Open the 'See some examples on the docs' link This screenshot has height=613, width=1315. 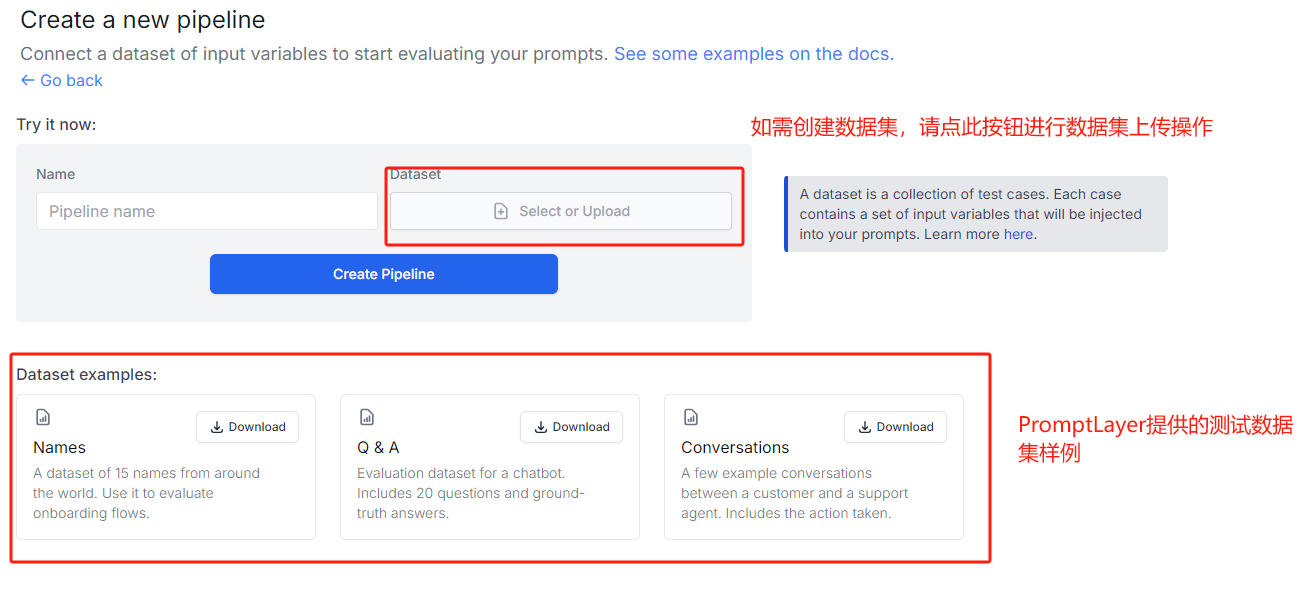[x=753, y=54]
